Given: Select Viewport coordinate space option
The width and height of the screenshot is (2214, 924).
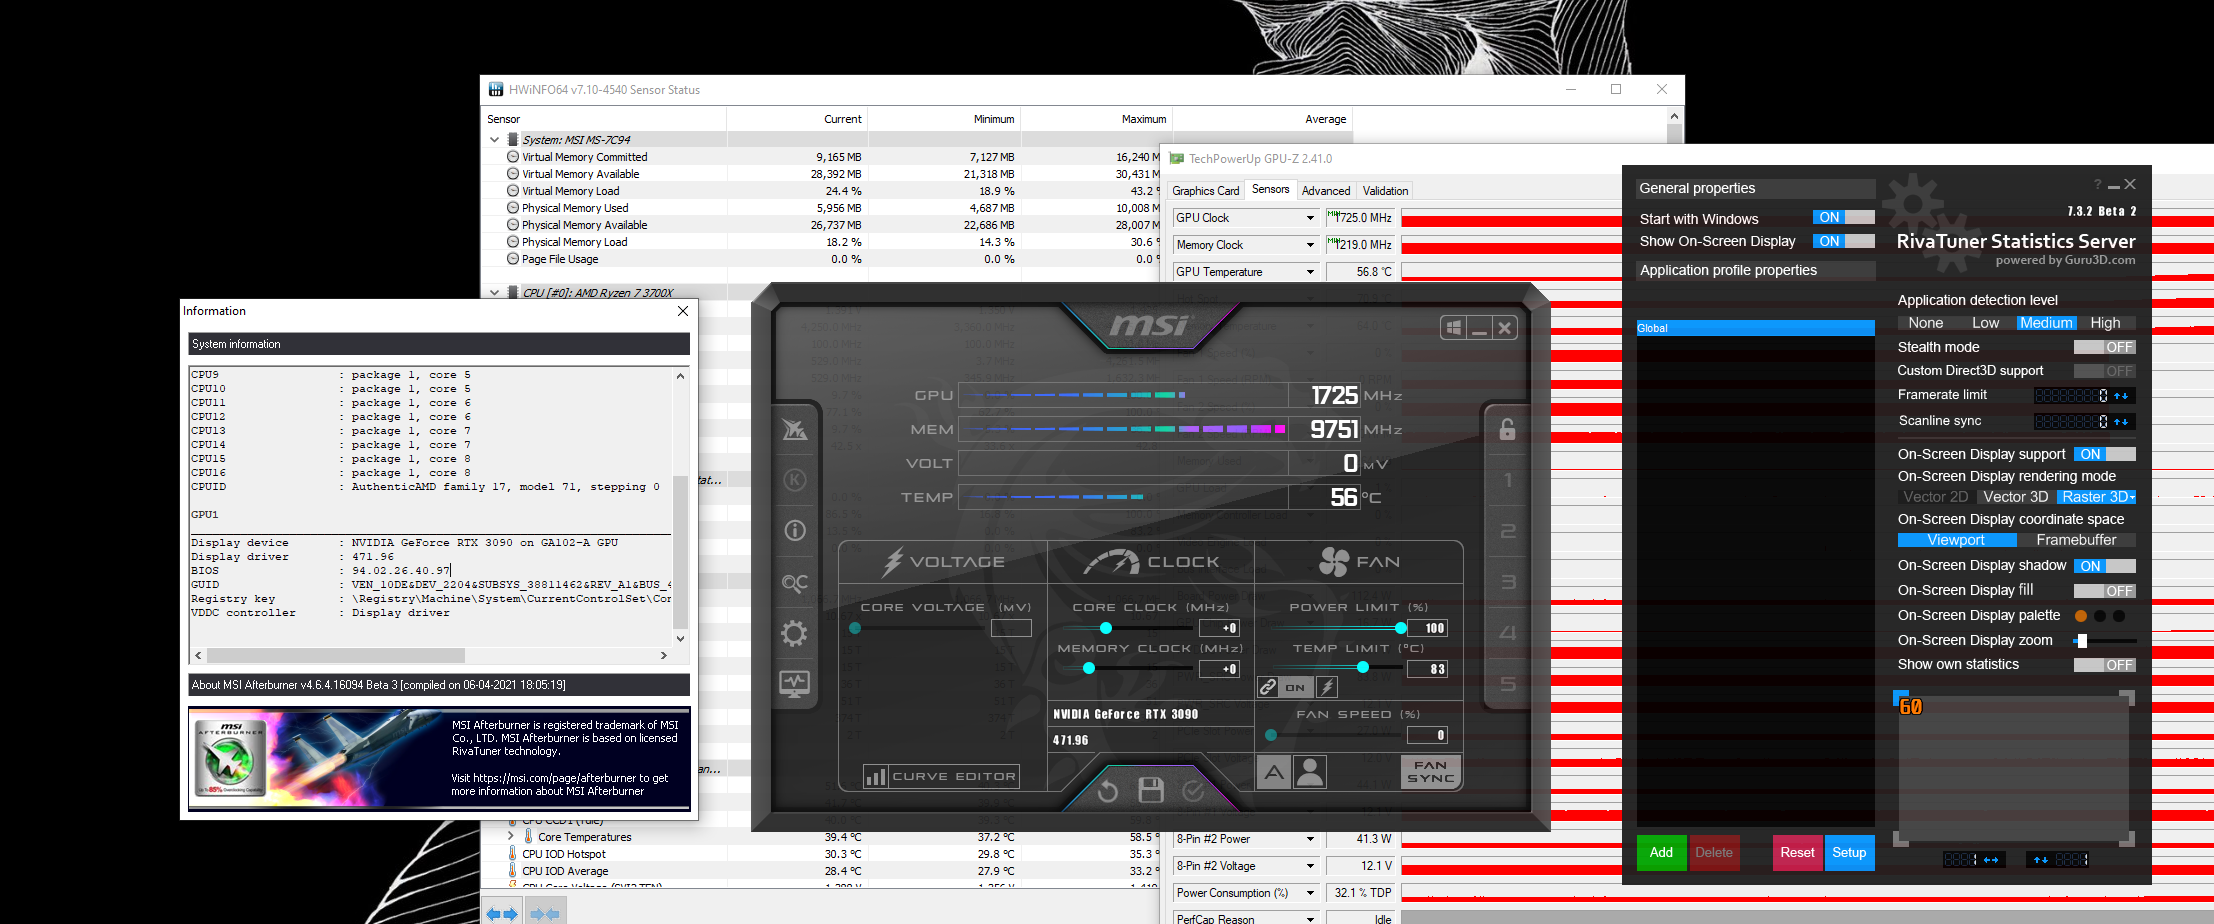Looking at the screenshot, I should pos(1956,540).
